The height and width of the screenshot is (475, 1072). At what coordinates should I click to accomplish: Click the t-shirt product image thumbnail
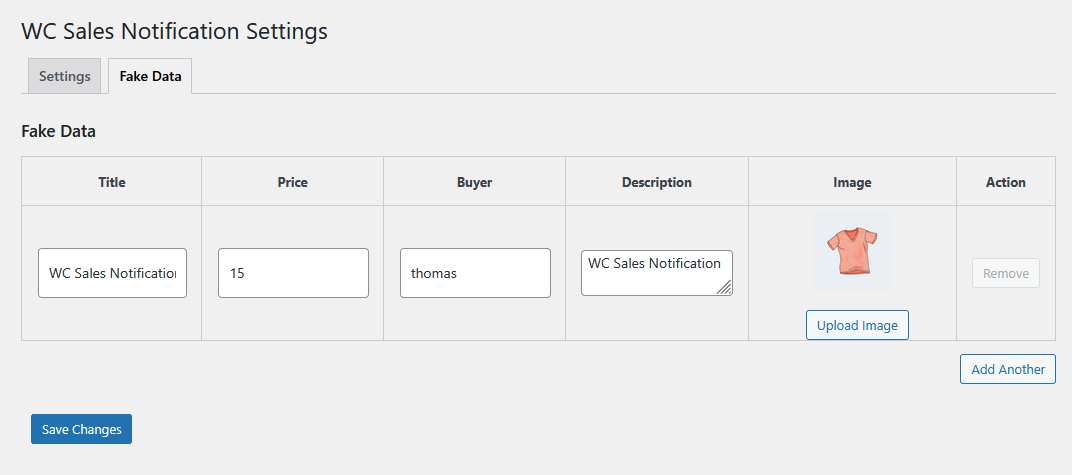[x=852, y=252]
